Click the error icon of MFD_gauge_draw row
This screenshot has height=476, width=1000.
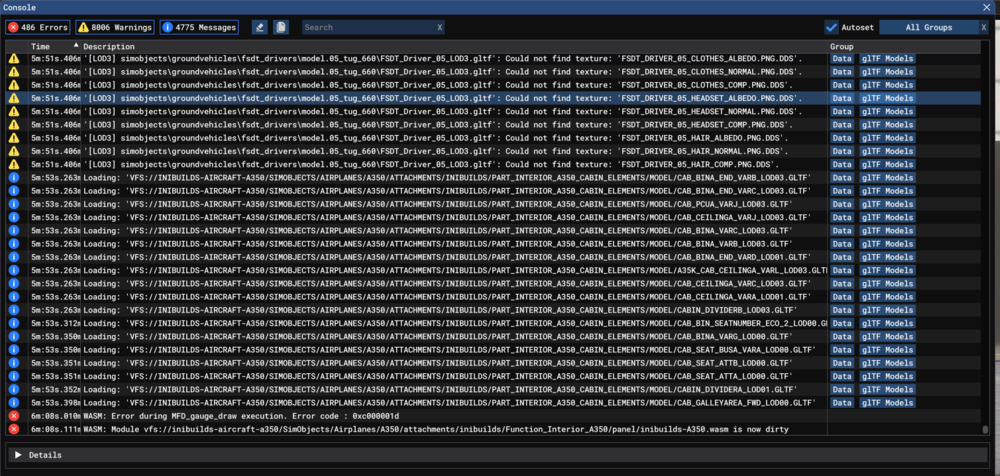pyautogui.click(x=14, y=415)
